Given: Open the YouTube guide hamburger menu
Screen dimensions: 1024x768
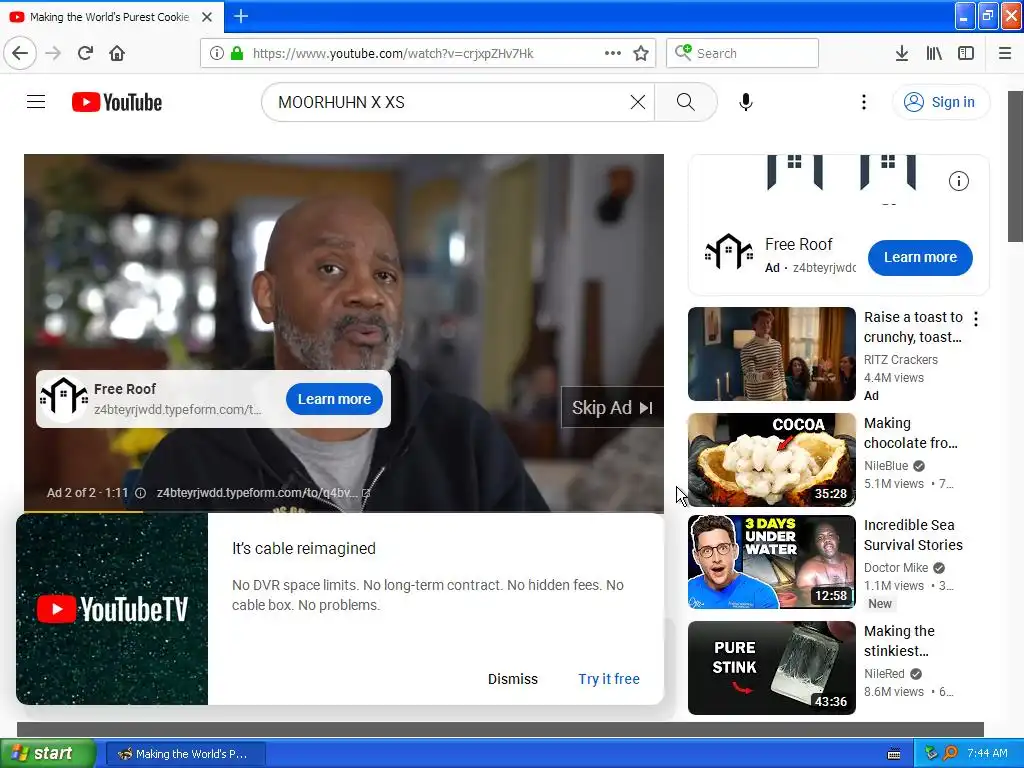Looking at the screenshot, I should [x=36, y=102].
